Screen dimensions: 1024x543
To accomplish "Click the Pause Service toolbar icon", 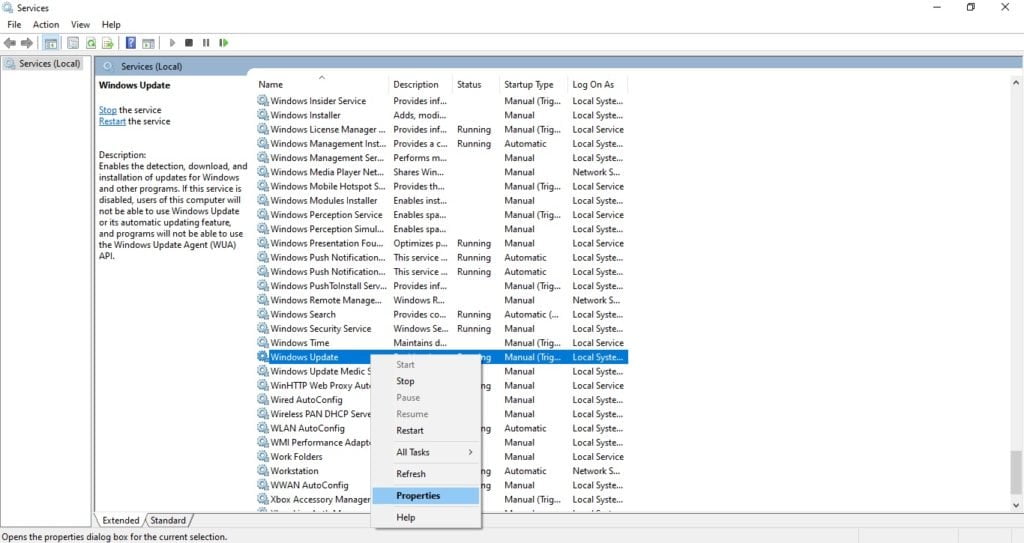I will pos(206,43).
